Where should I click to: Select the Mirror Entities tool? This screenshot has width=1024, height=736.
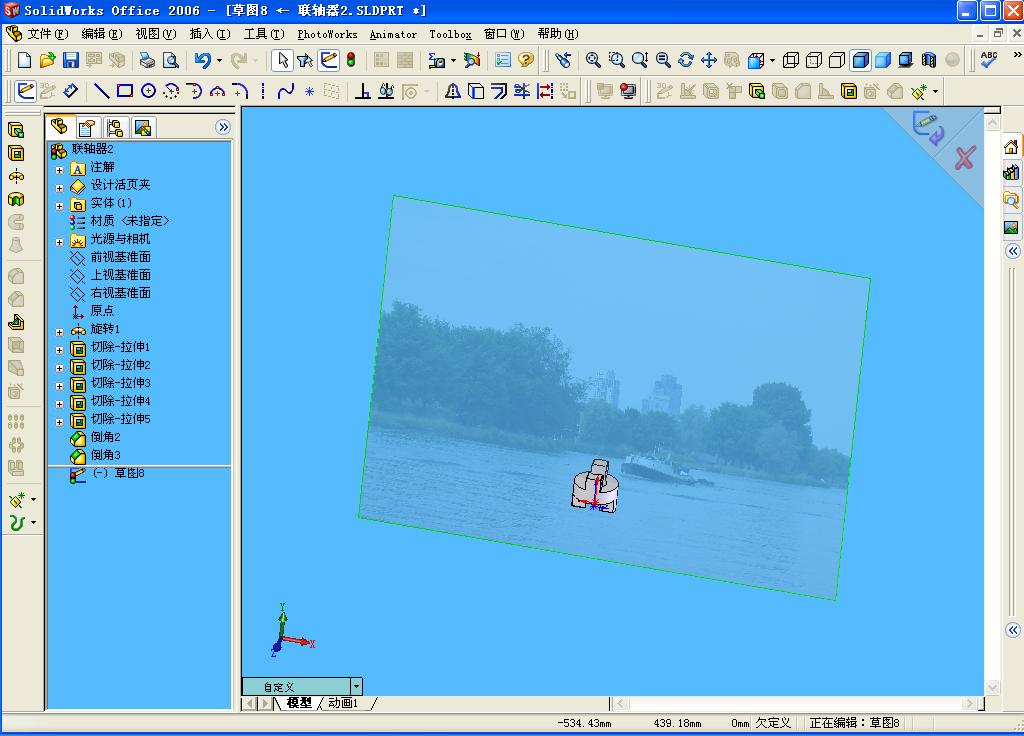tap(452, 91)
